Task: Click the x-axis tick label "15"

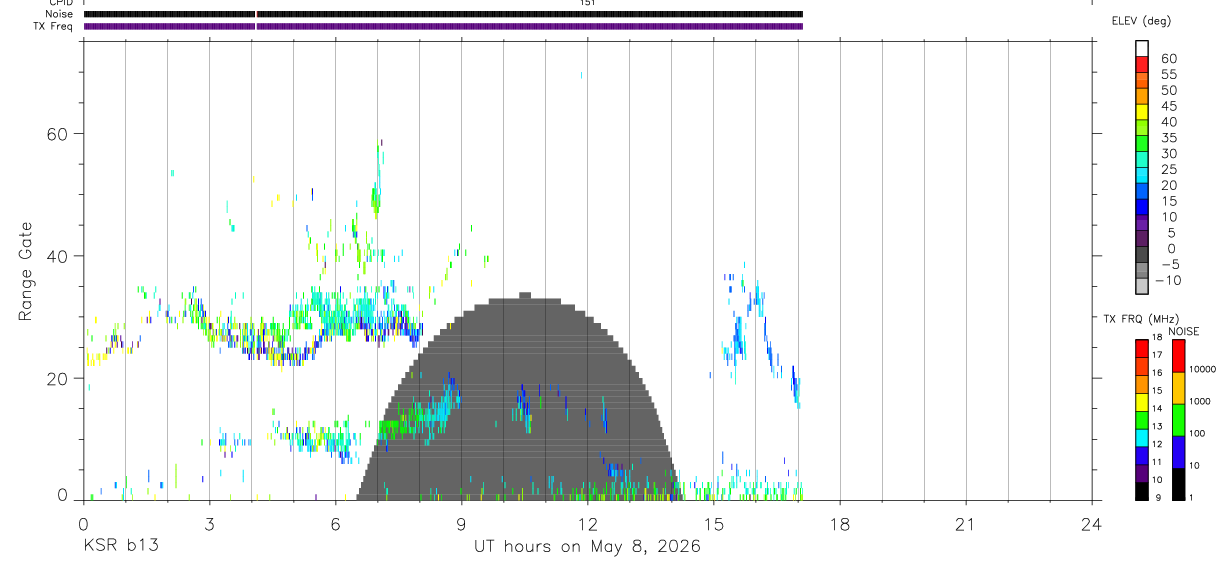Action: pyautogui.click(x=713, y=523)
